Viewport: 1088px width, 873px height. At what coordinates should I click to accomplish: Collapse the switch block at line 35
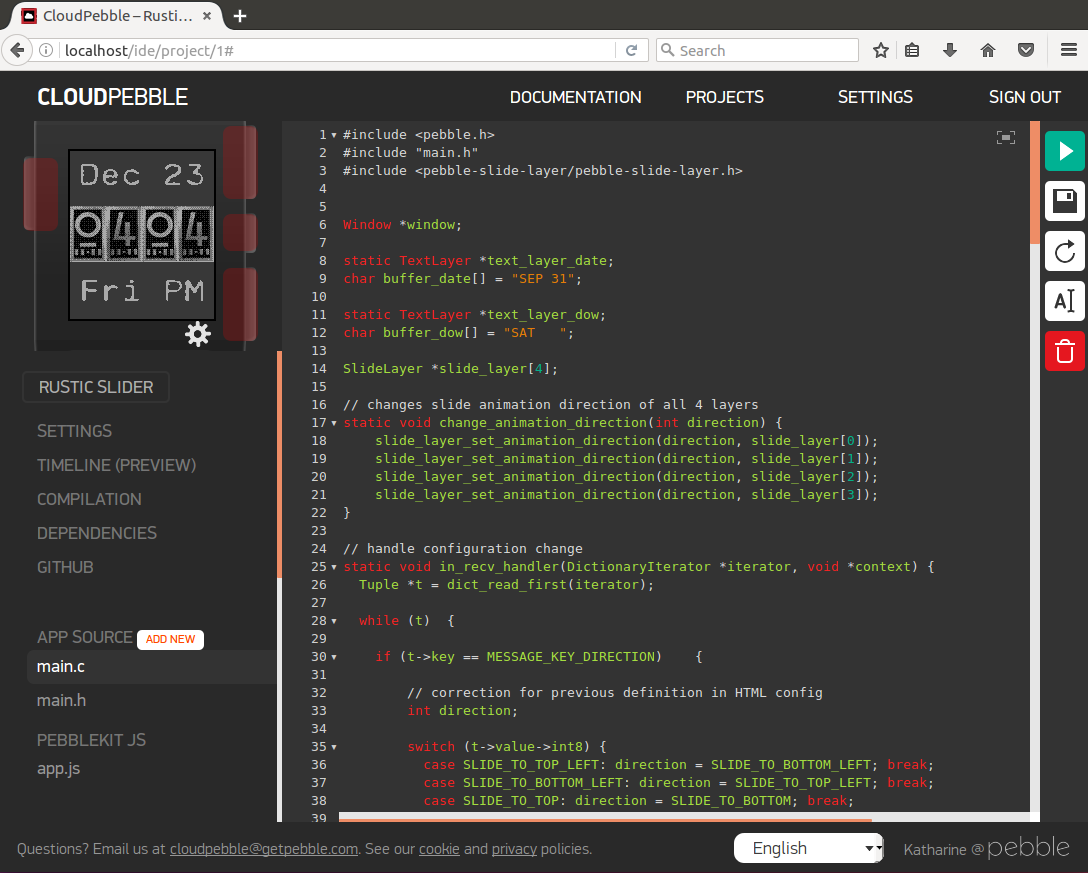(334, 747)
